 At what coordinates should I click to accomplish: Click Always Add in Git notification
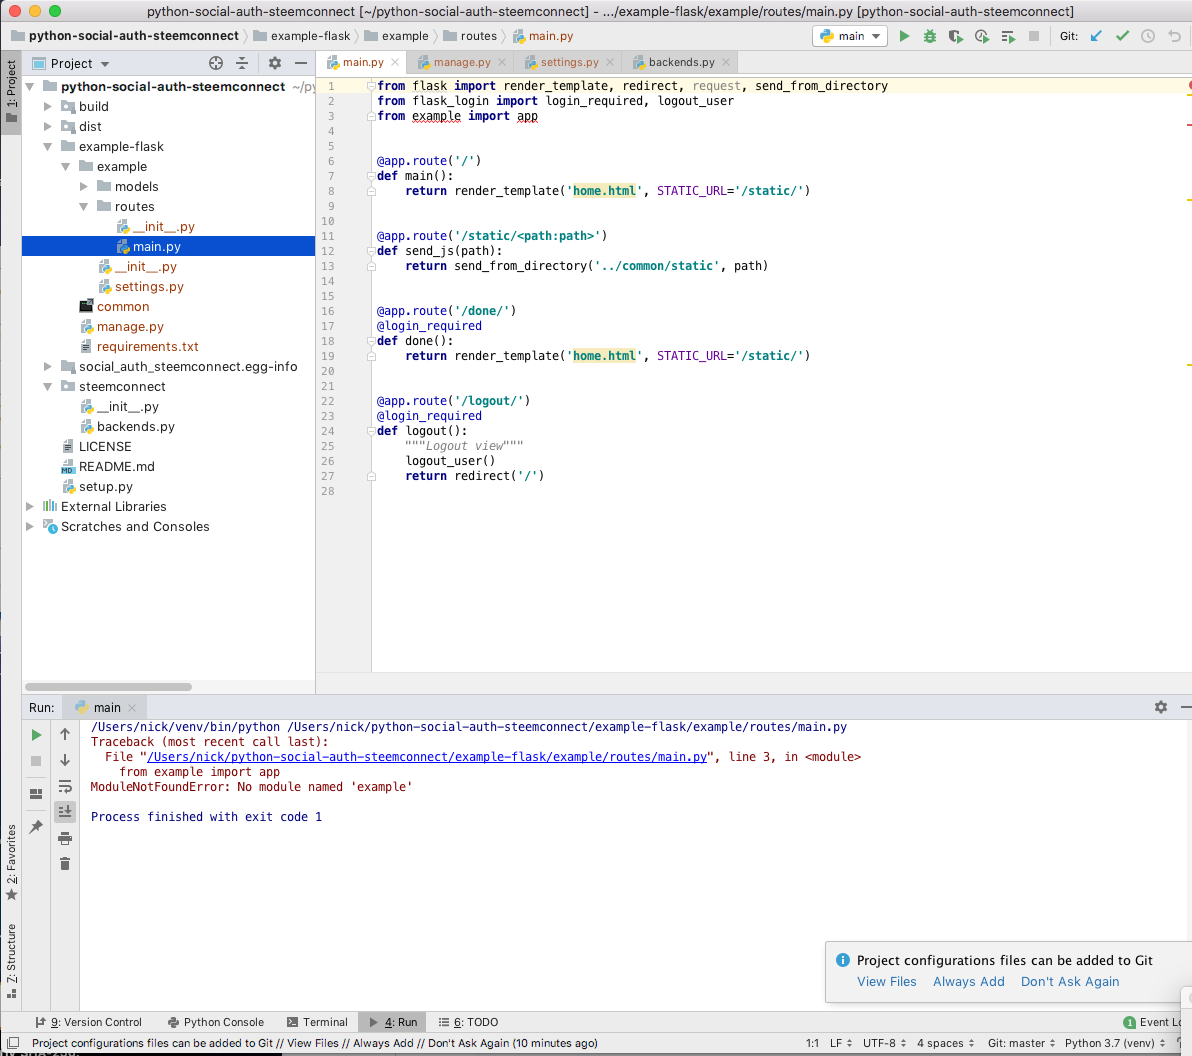tap(968, 981)
